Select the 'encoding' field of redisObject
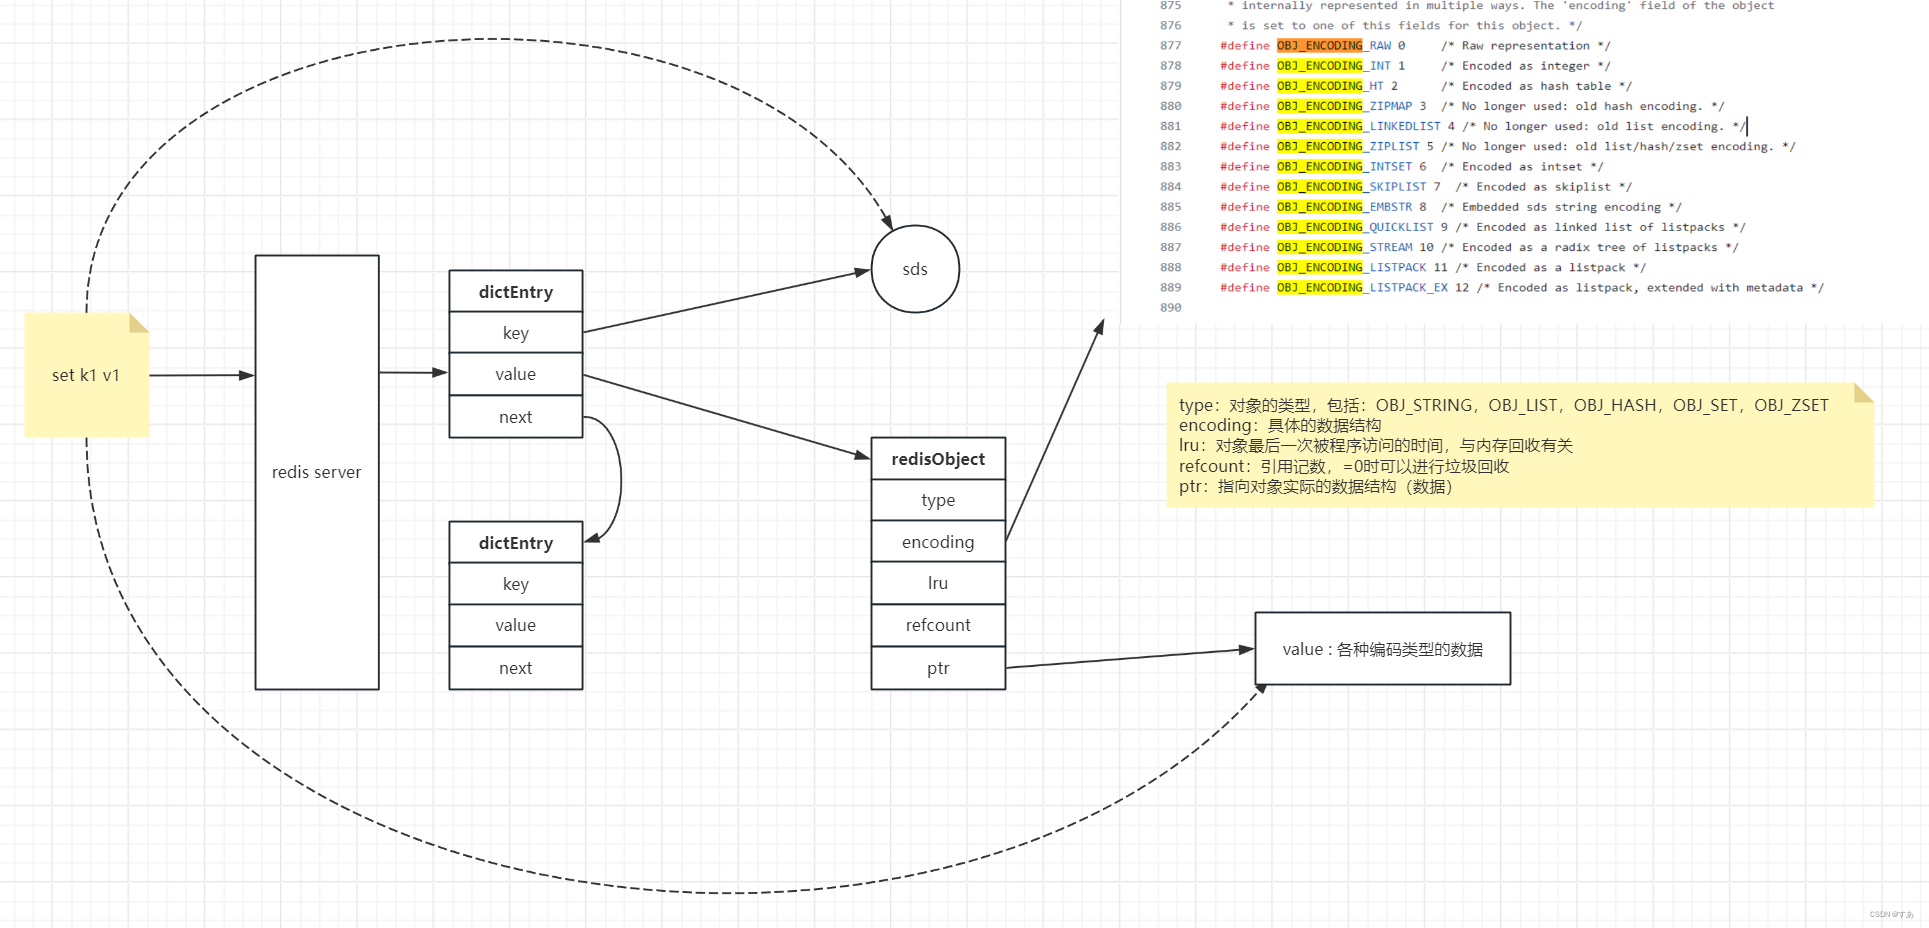1929x928 pixels. pos(937,541)
